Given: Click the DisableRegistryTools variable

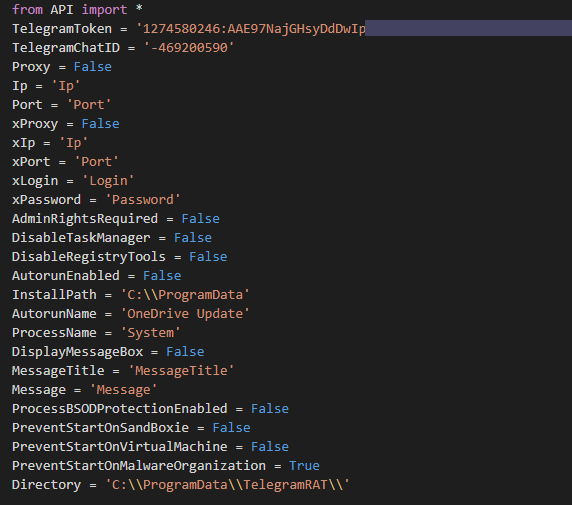Looking at the screenshot, I should click(89, 257).
